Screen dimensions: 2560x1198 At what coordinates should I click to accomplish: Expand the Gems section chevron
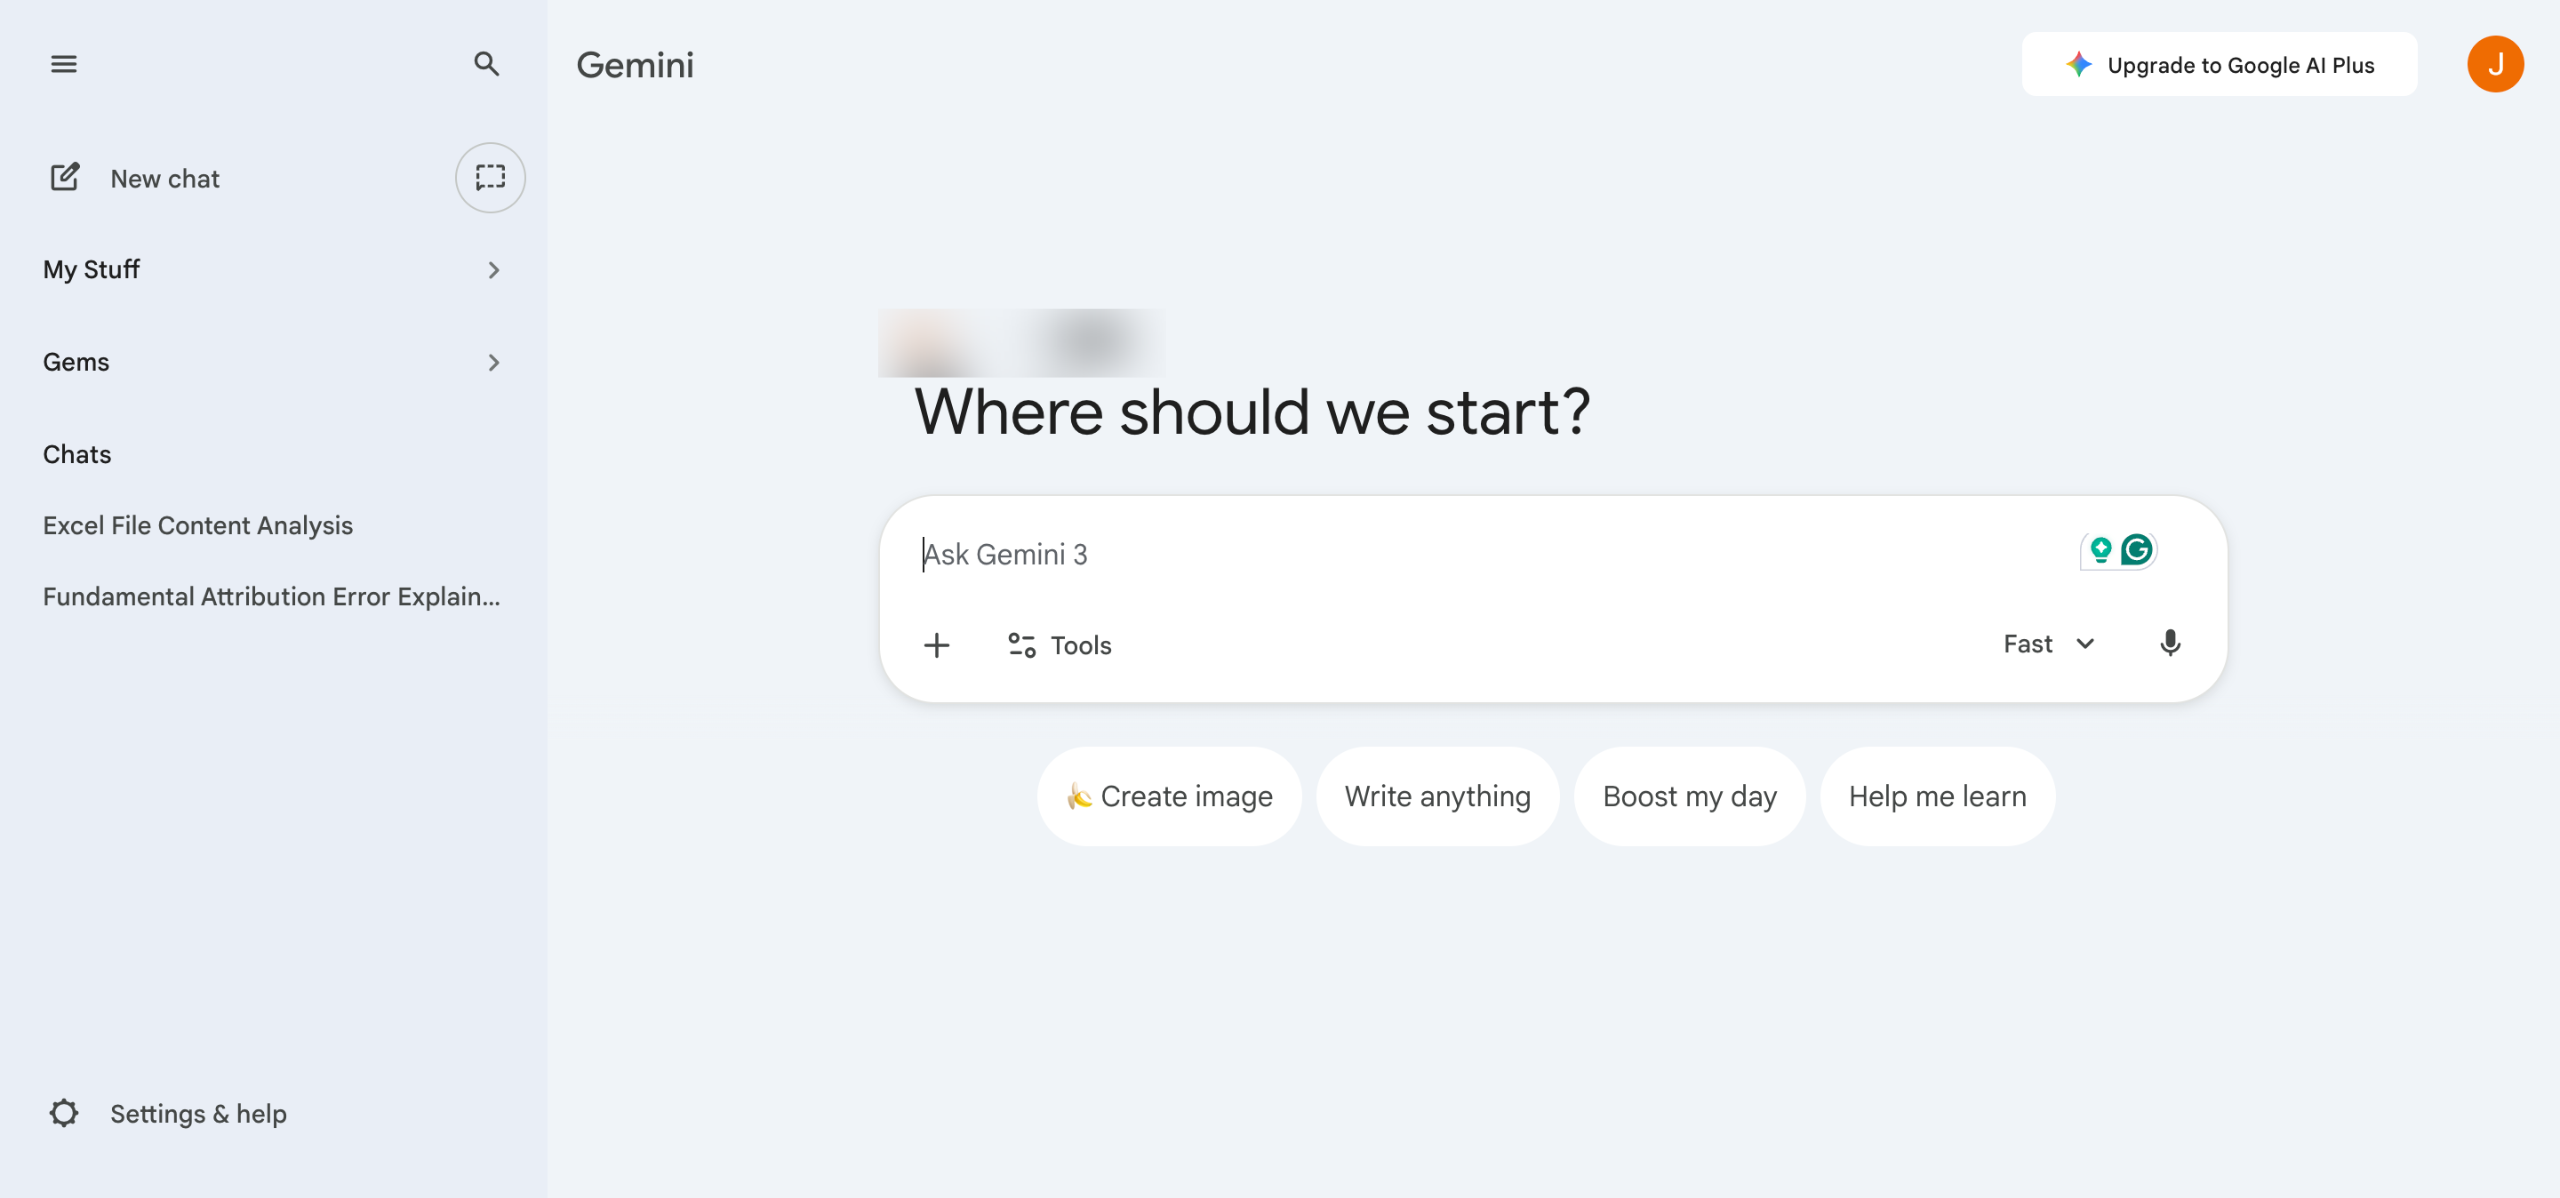493,363
